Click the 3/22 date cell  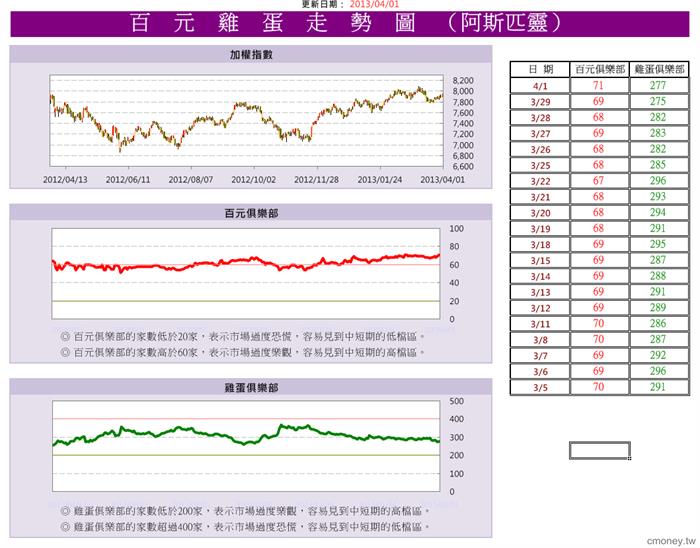click(540, 181)
